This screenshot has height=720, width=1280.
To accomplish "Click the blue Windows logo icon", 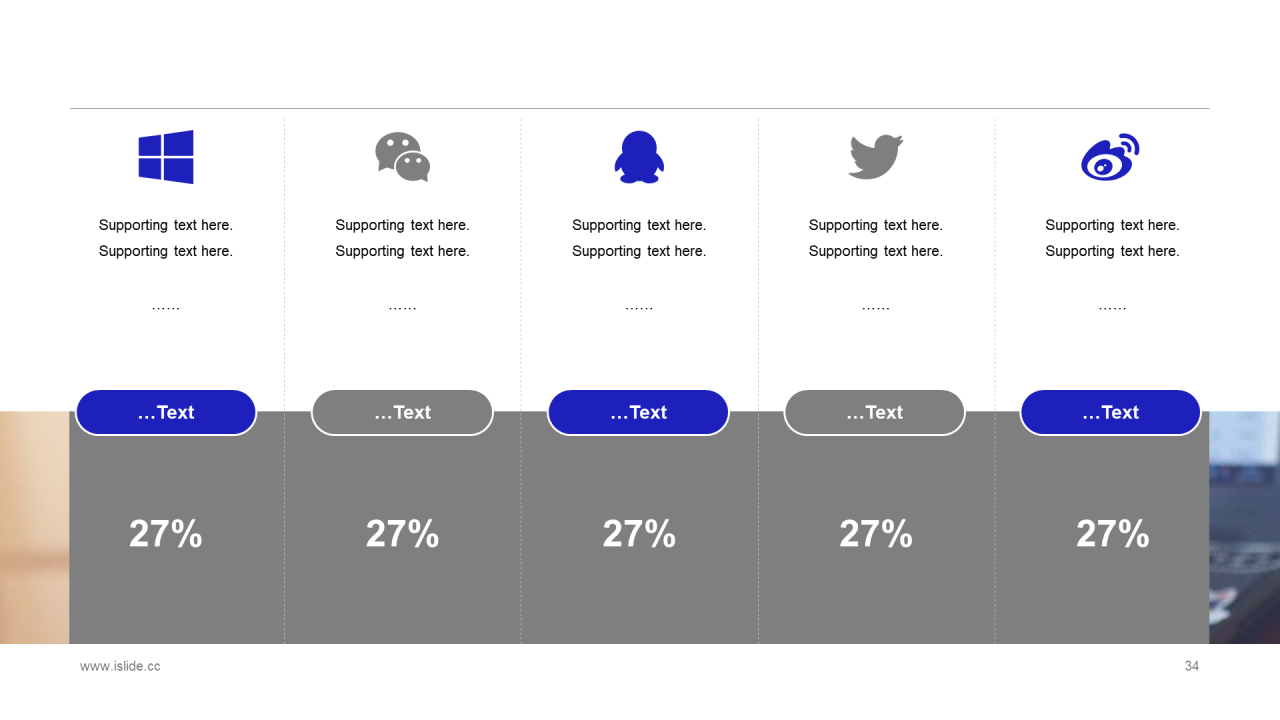I will pos(166,157).
